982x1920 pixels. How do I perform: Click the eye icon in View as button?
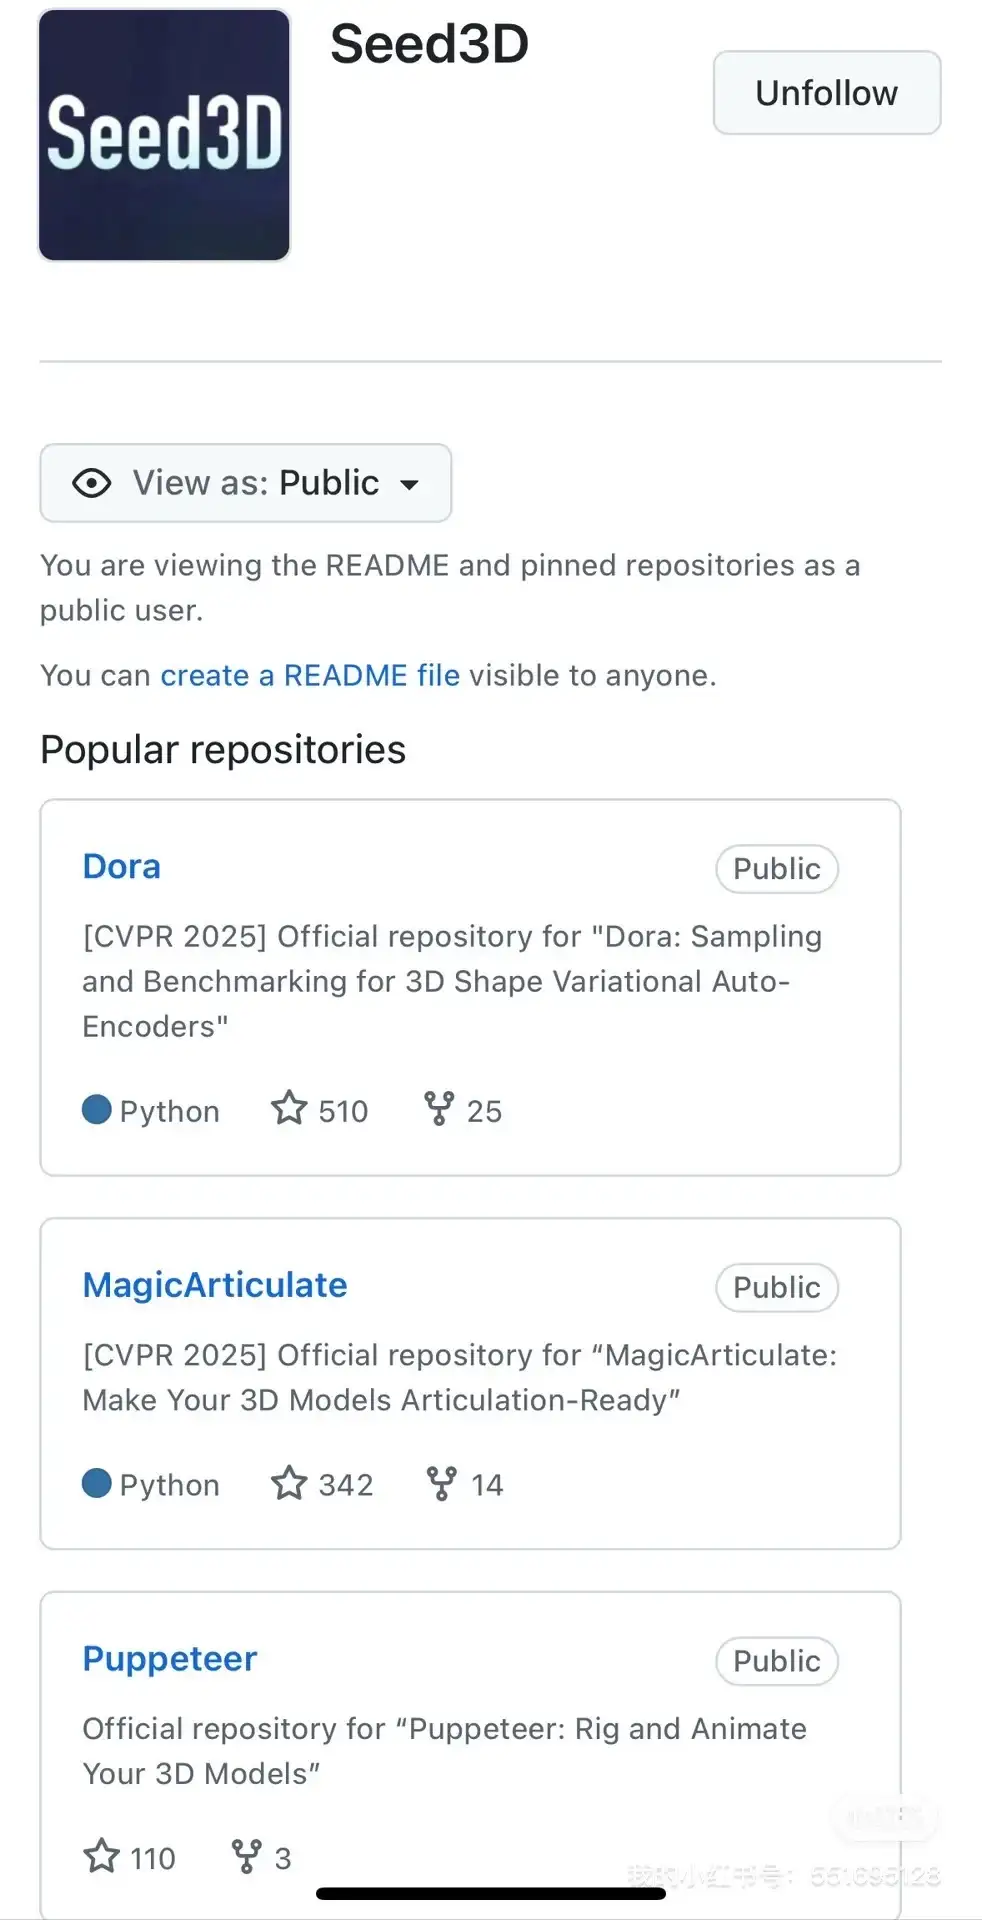pos(92,484)
